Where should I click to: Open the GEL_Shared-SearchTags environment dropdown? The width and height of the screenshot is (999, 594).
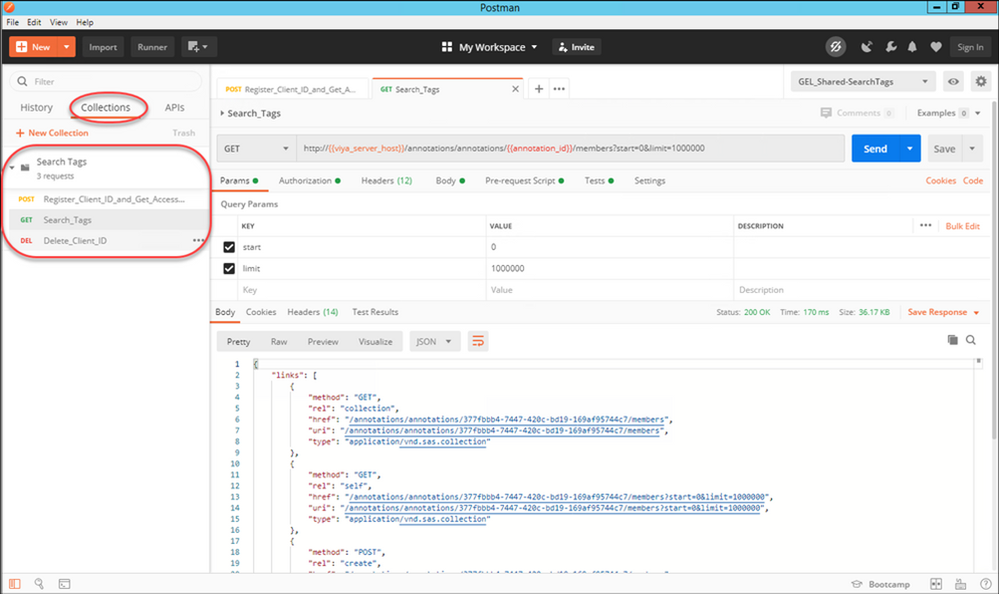863,82
